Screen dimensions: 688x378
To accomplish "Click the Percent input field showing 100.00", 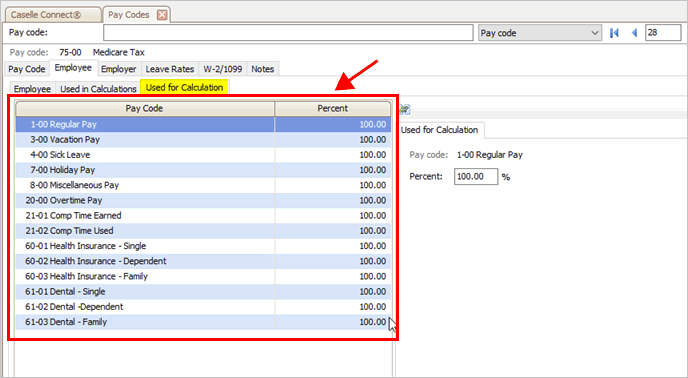I will 476,176.
